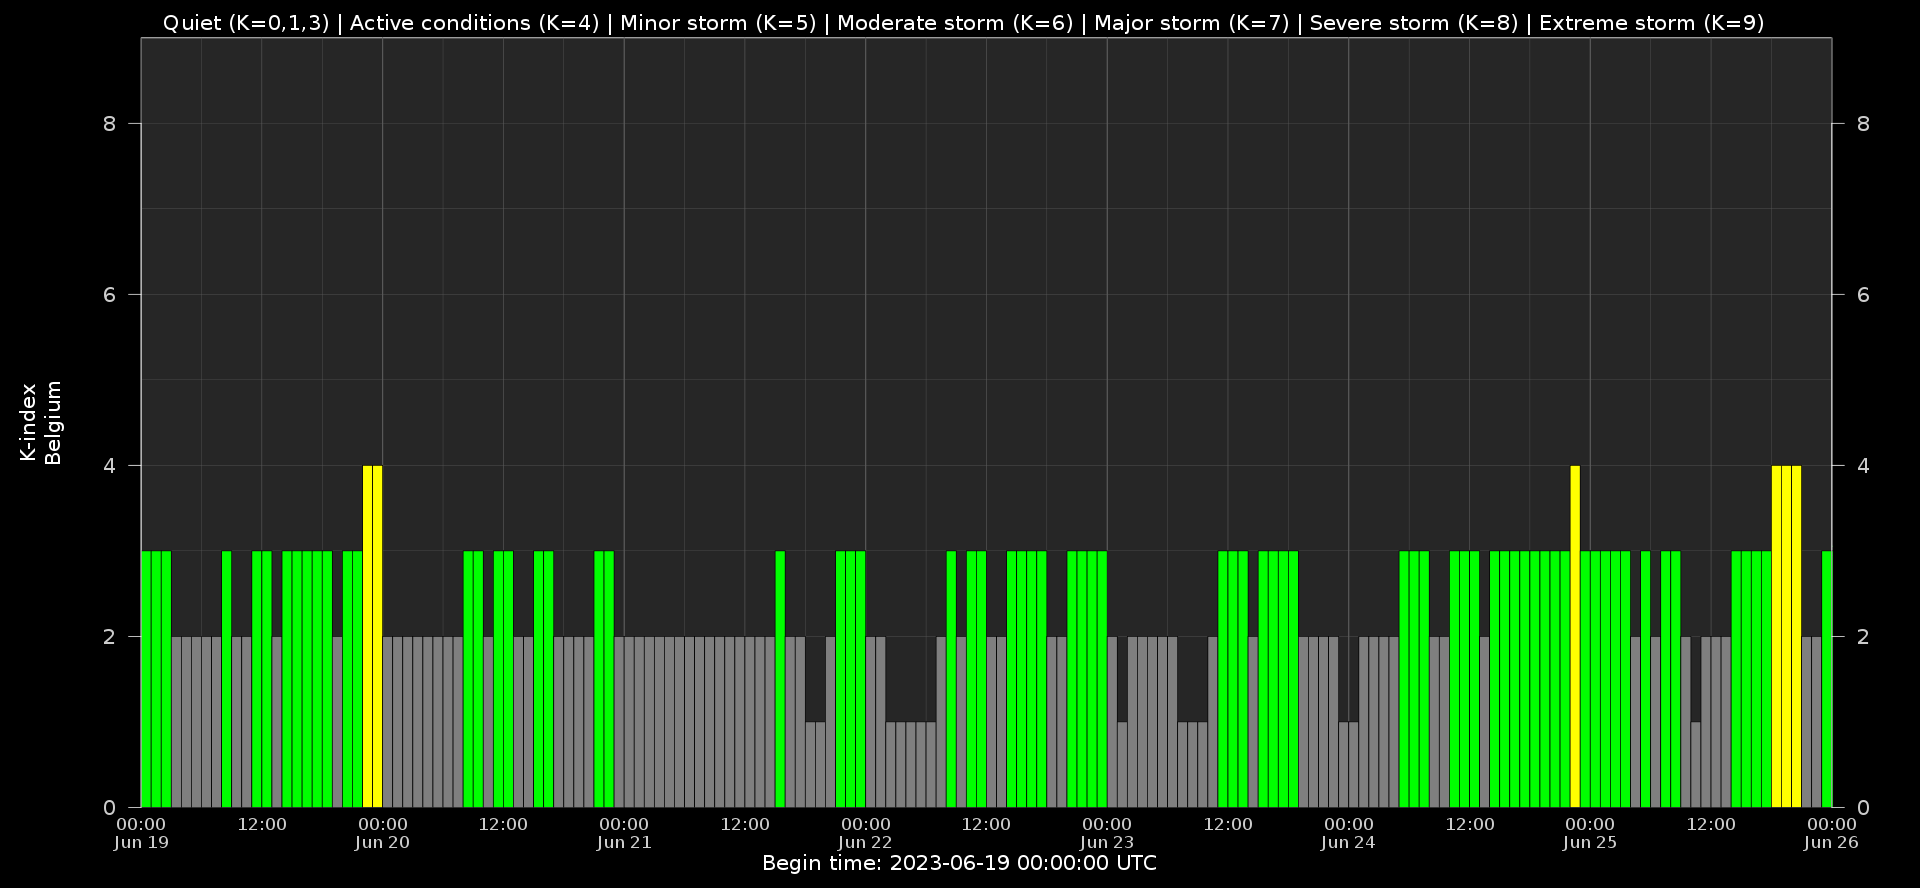Click the single yellow bar before Jun 25 midnight
This screenshot has width=1920, height=888.
[1575, 635]
